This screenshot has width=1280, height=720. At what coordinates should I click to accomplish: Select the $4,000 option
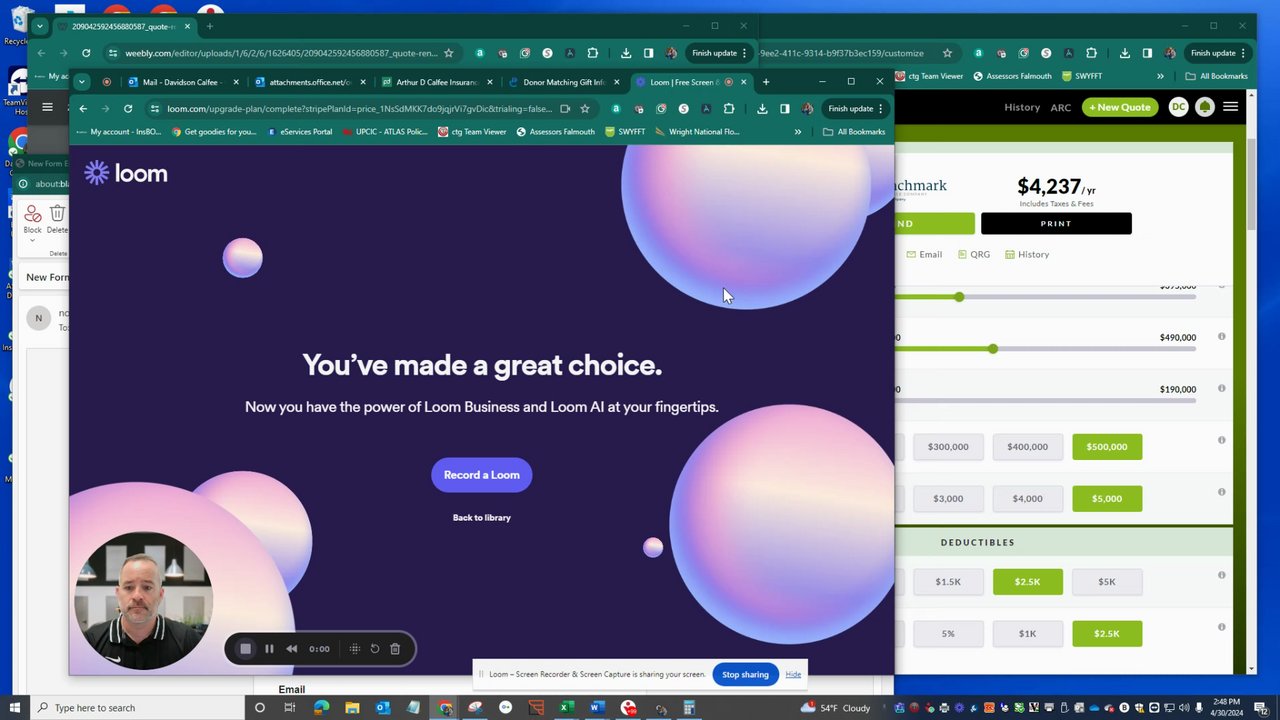(1027, 498)
